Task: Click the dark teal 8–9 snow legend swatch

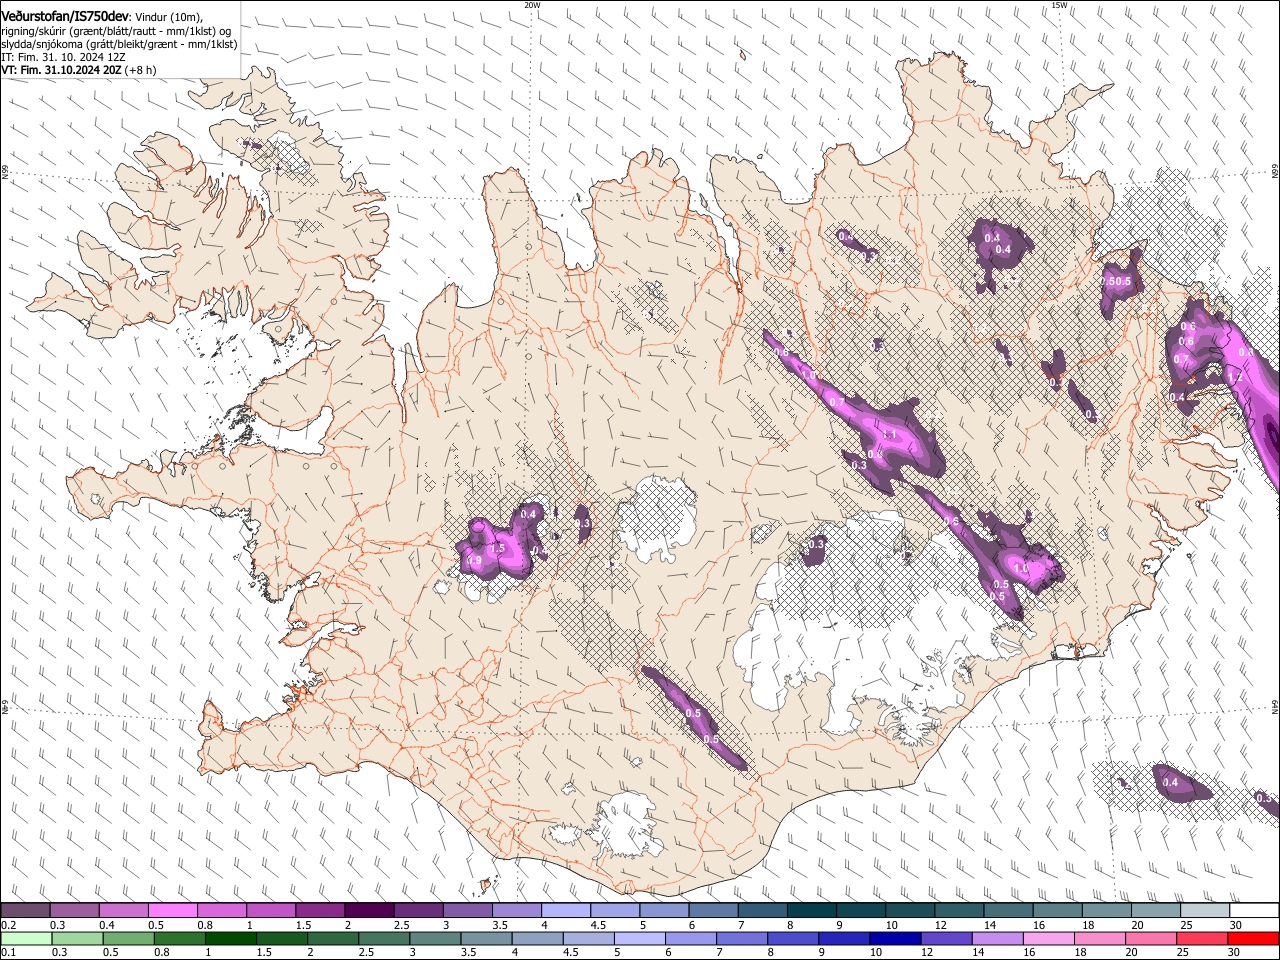Action: pyautogui.click(x=812, y=911)
